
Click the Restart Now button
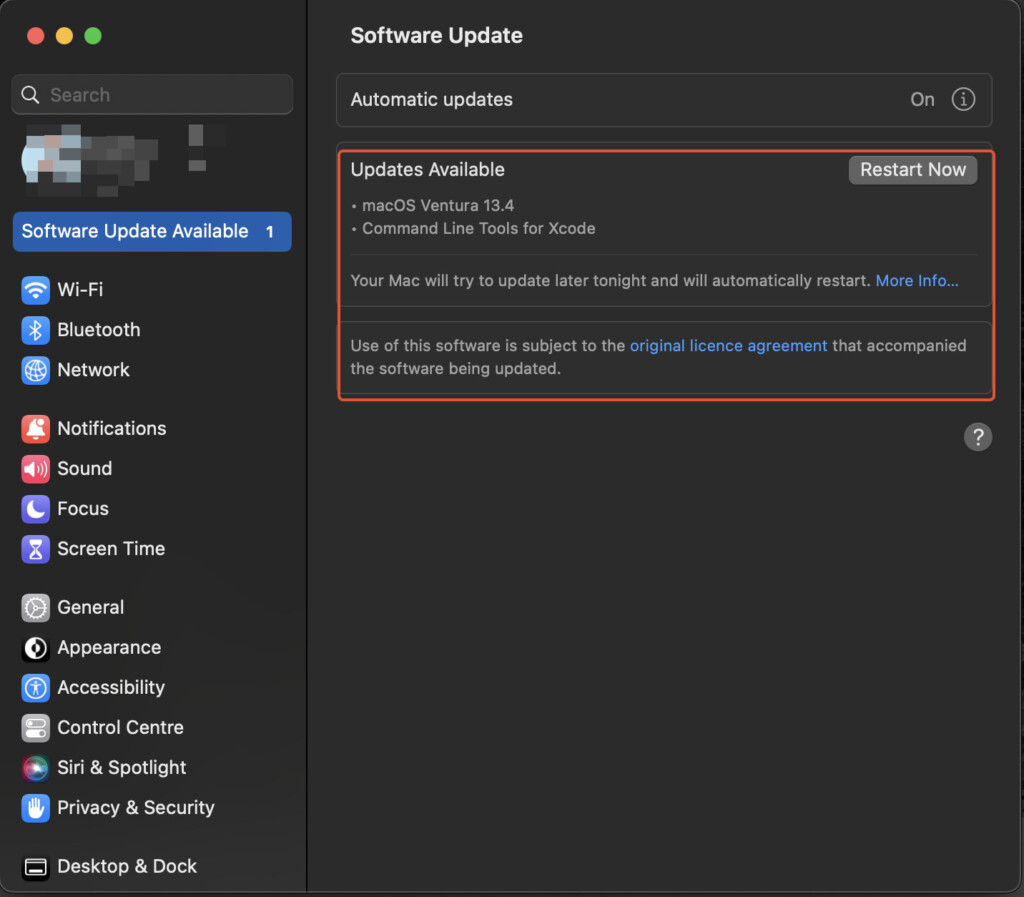[912, 170]
